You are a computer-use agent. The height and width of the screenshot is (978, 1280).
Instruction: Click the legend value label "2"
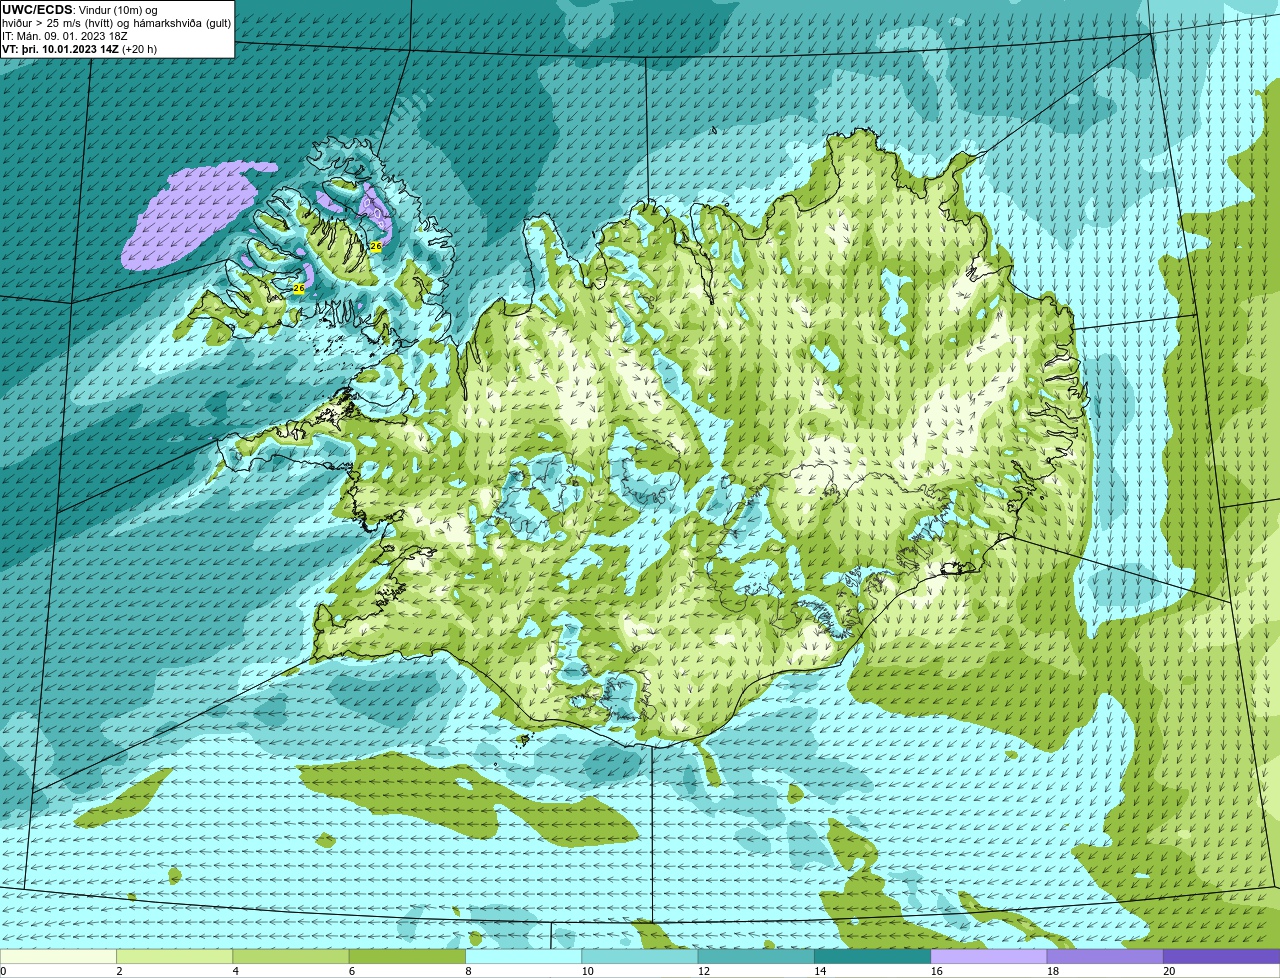[119, 971]
